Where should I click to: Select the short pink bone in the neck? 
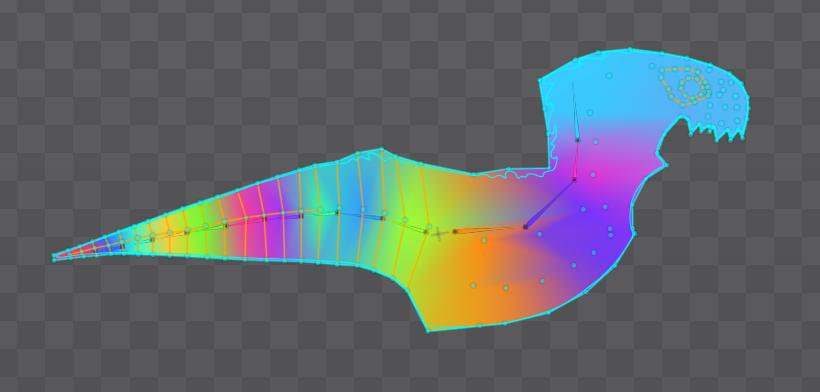pos(576,160)
